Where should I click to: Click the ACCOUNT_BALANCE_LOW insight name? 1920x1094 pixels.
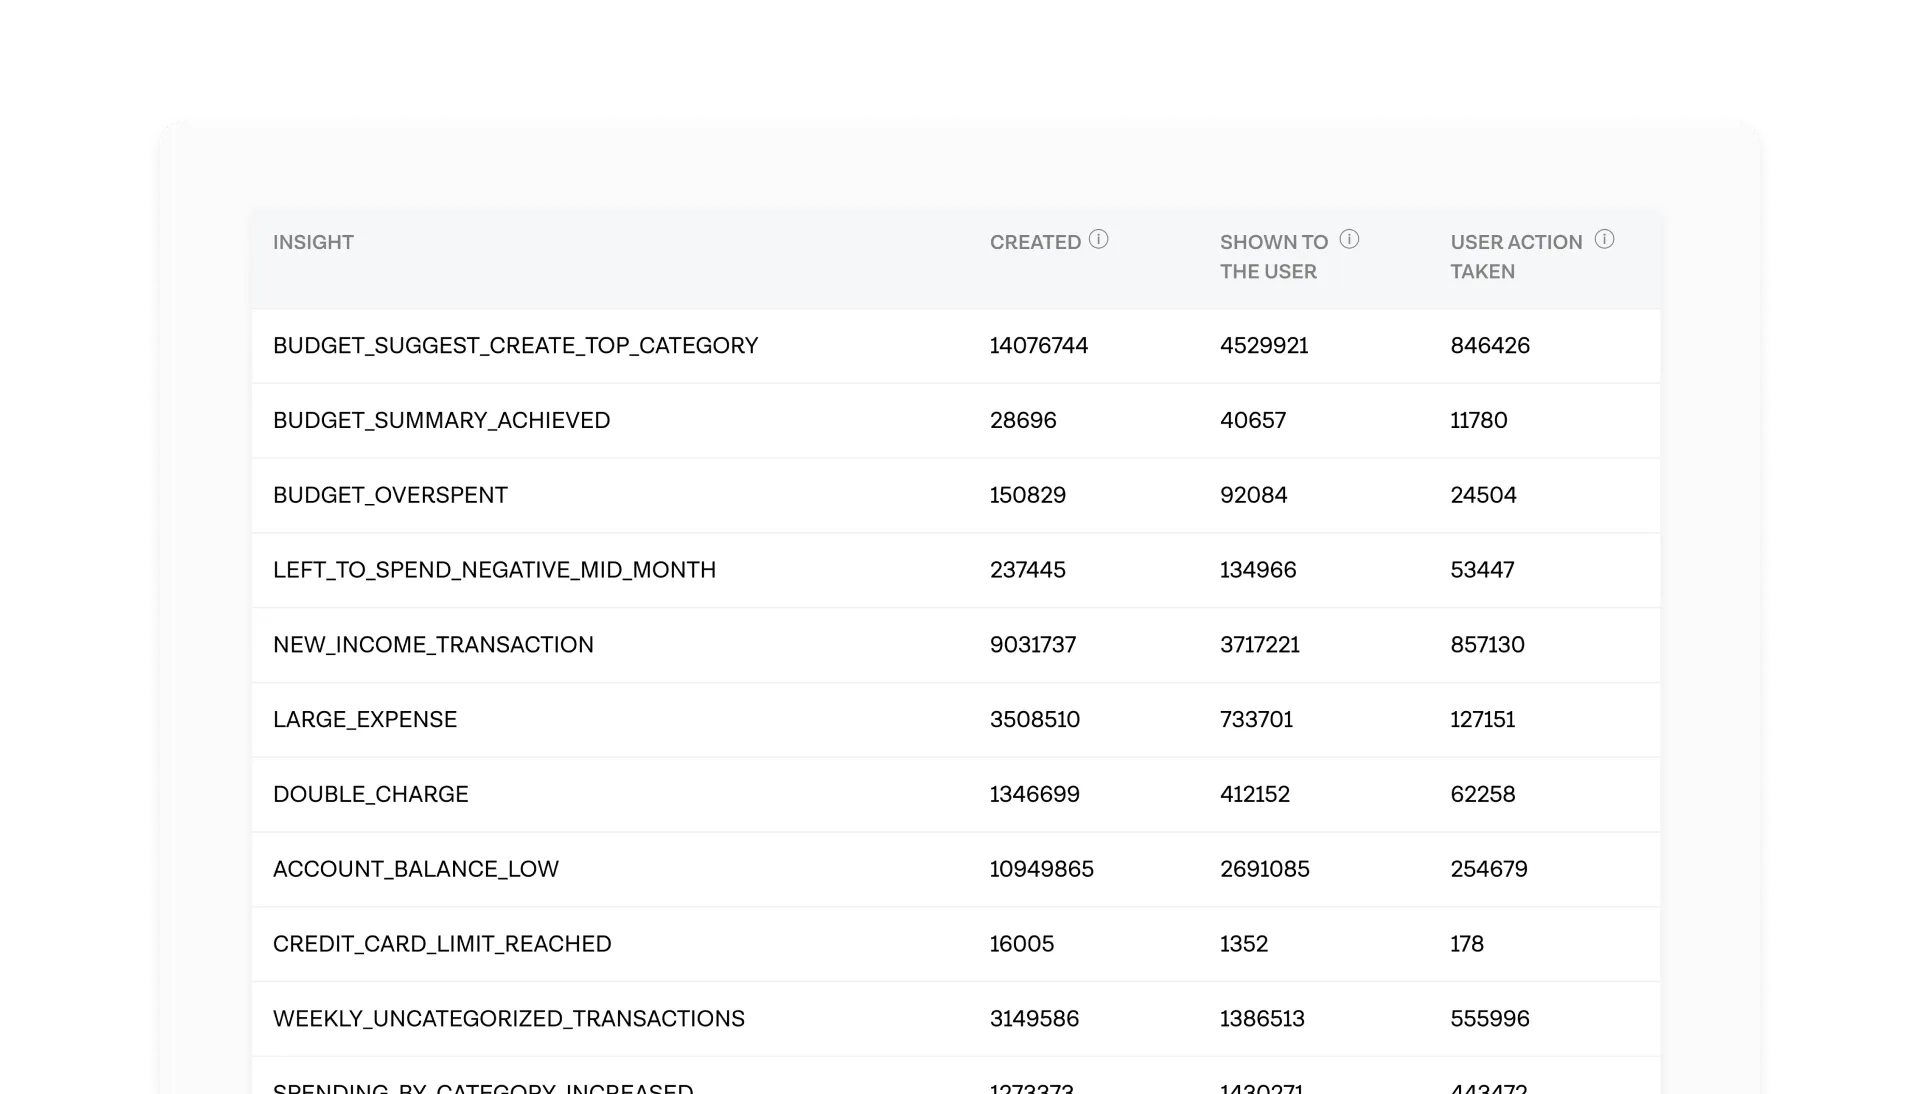click(415, 870)
